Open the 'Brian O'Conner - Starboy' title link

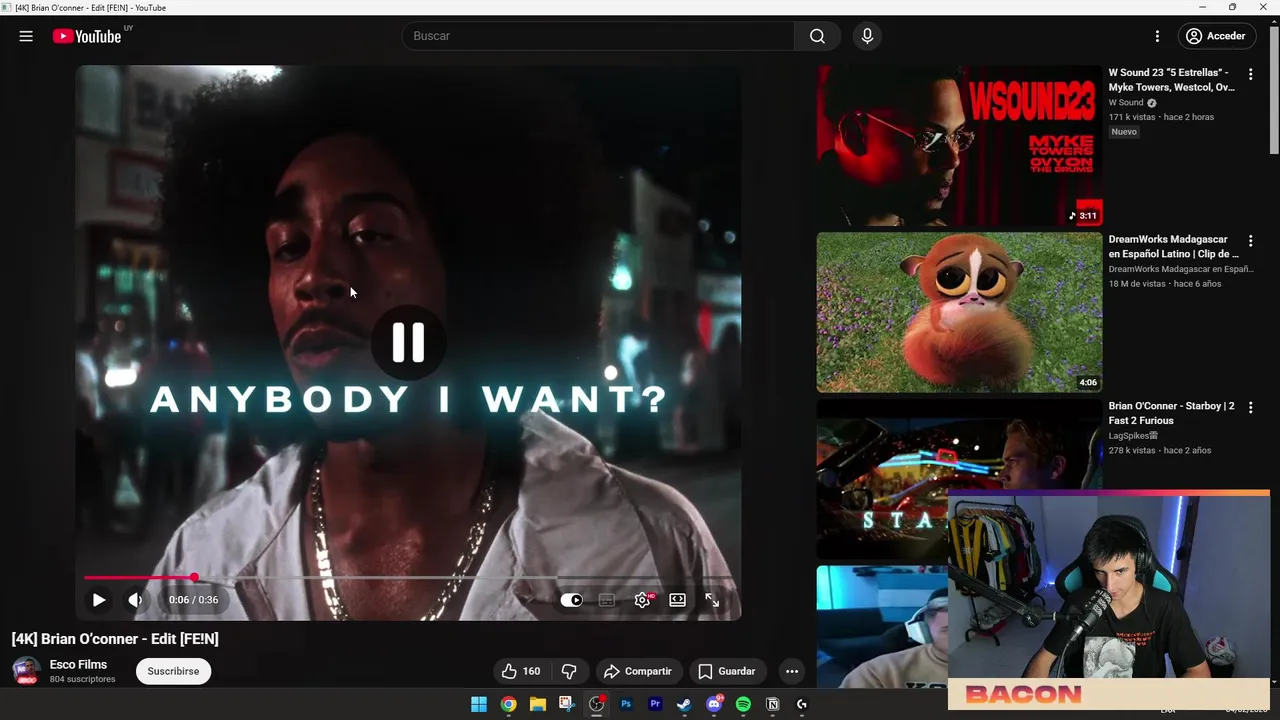(x=1171, y=413)
